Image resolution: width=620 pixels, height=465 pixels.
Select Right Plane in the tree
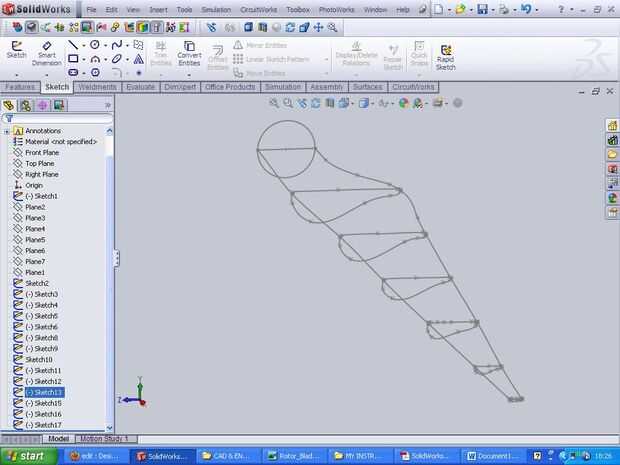42,174
